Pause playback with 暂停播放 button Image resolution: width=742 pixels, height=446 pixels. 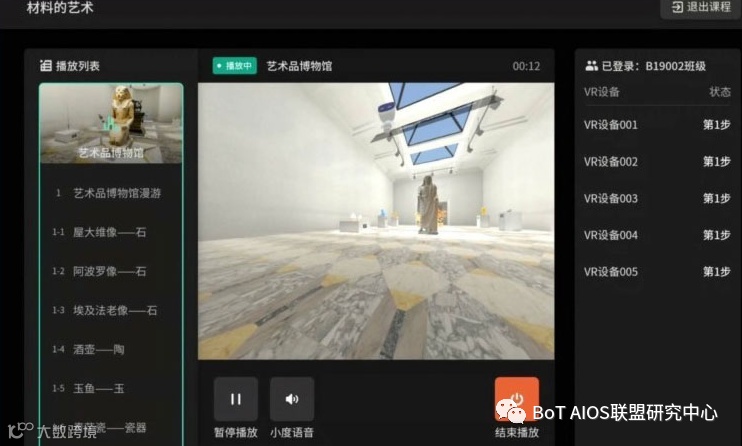pos(236,399)
